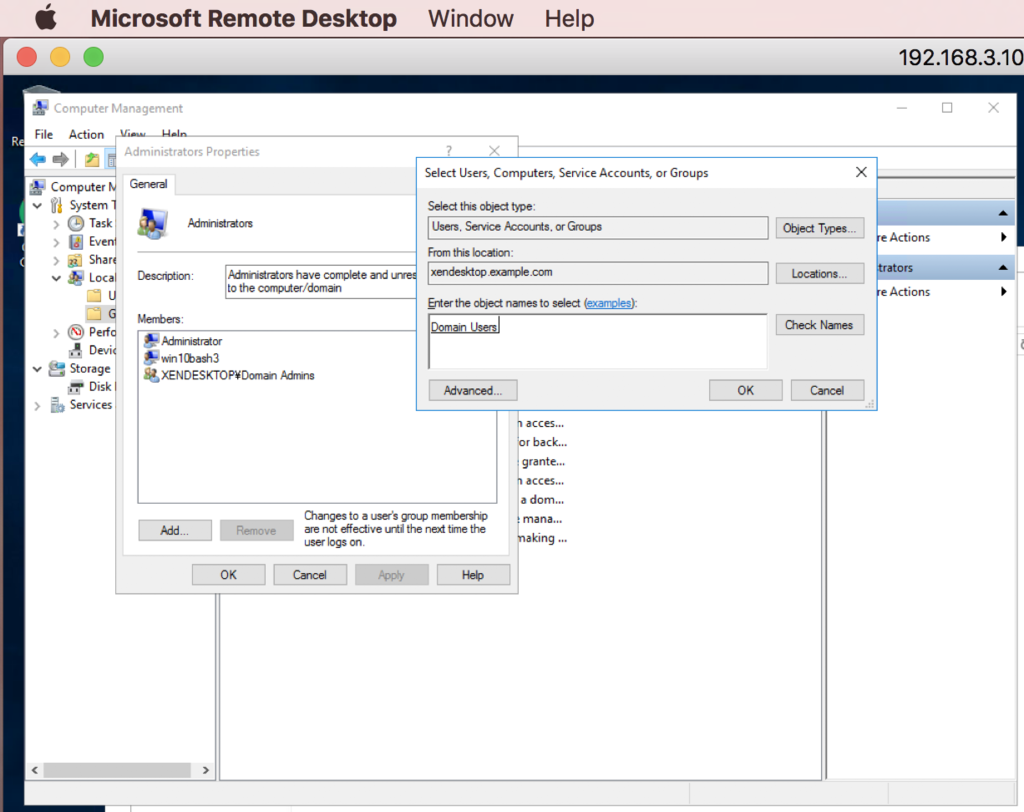Close the Select Users dialog
Image resolution: width=1024 pixels, height=812 pixels.
tap(861, 172)
